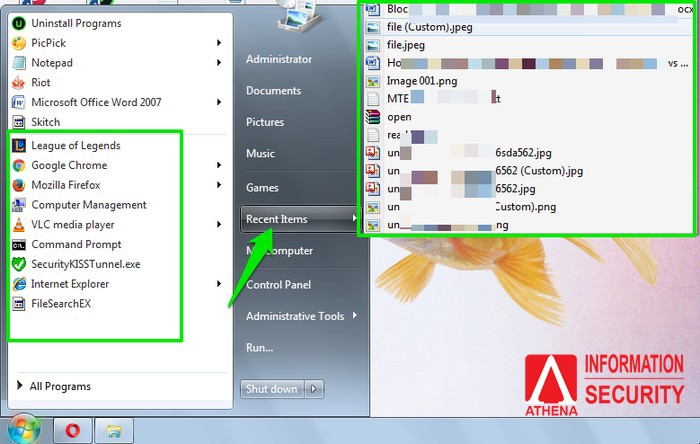
Task: Click the Opera icon in taskbar
Action: click(72, 431)
